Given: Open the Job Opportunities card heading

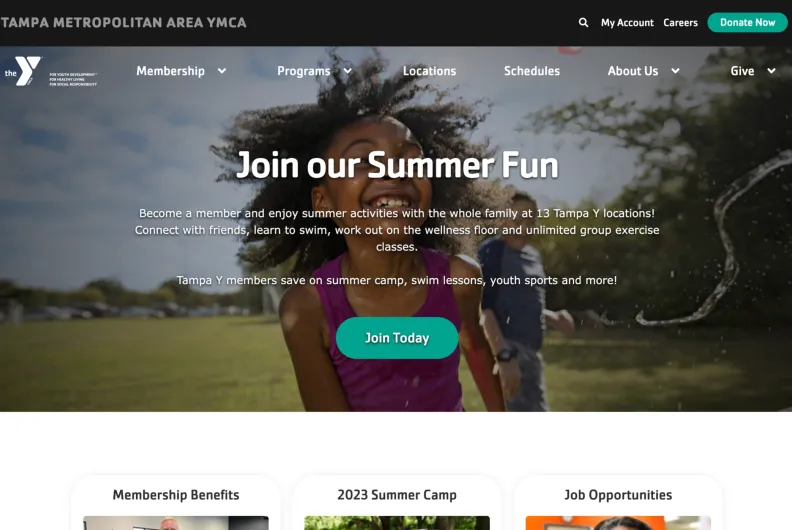Looking at the screenshot, I should tap(618, 495).
